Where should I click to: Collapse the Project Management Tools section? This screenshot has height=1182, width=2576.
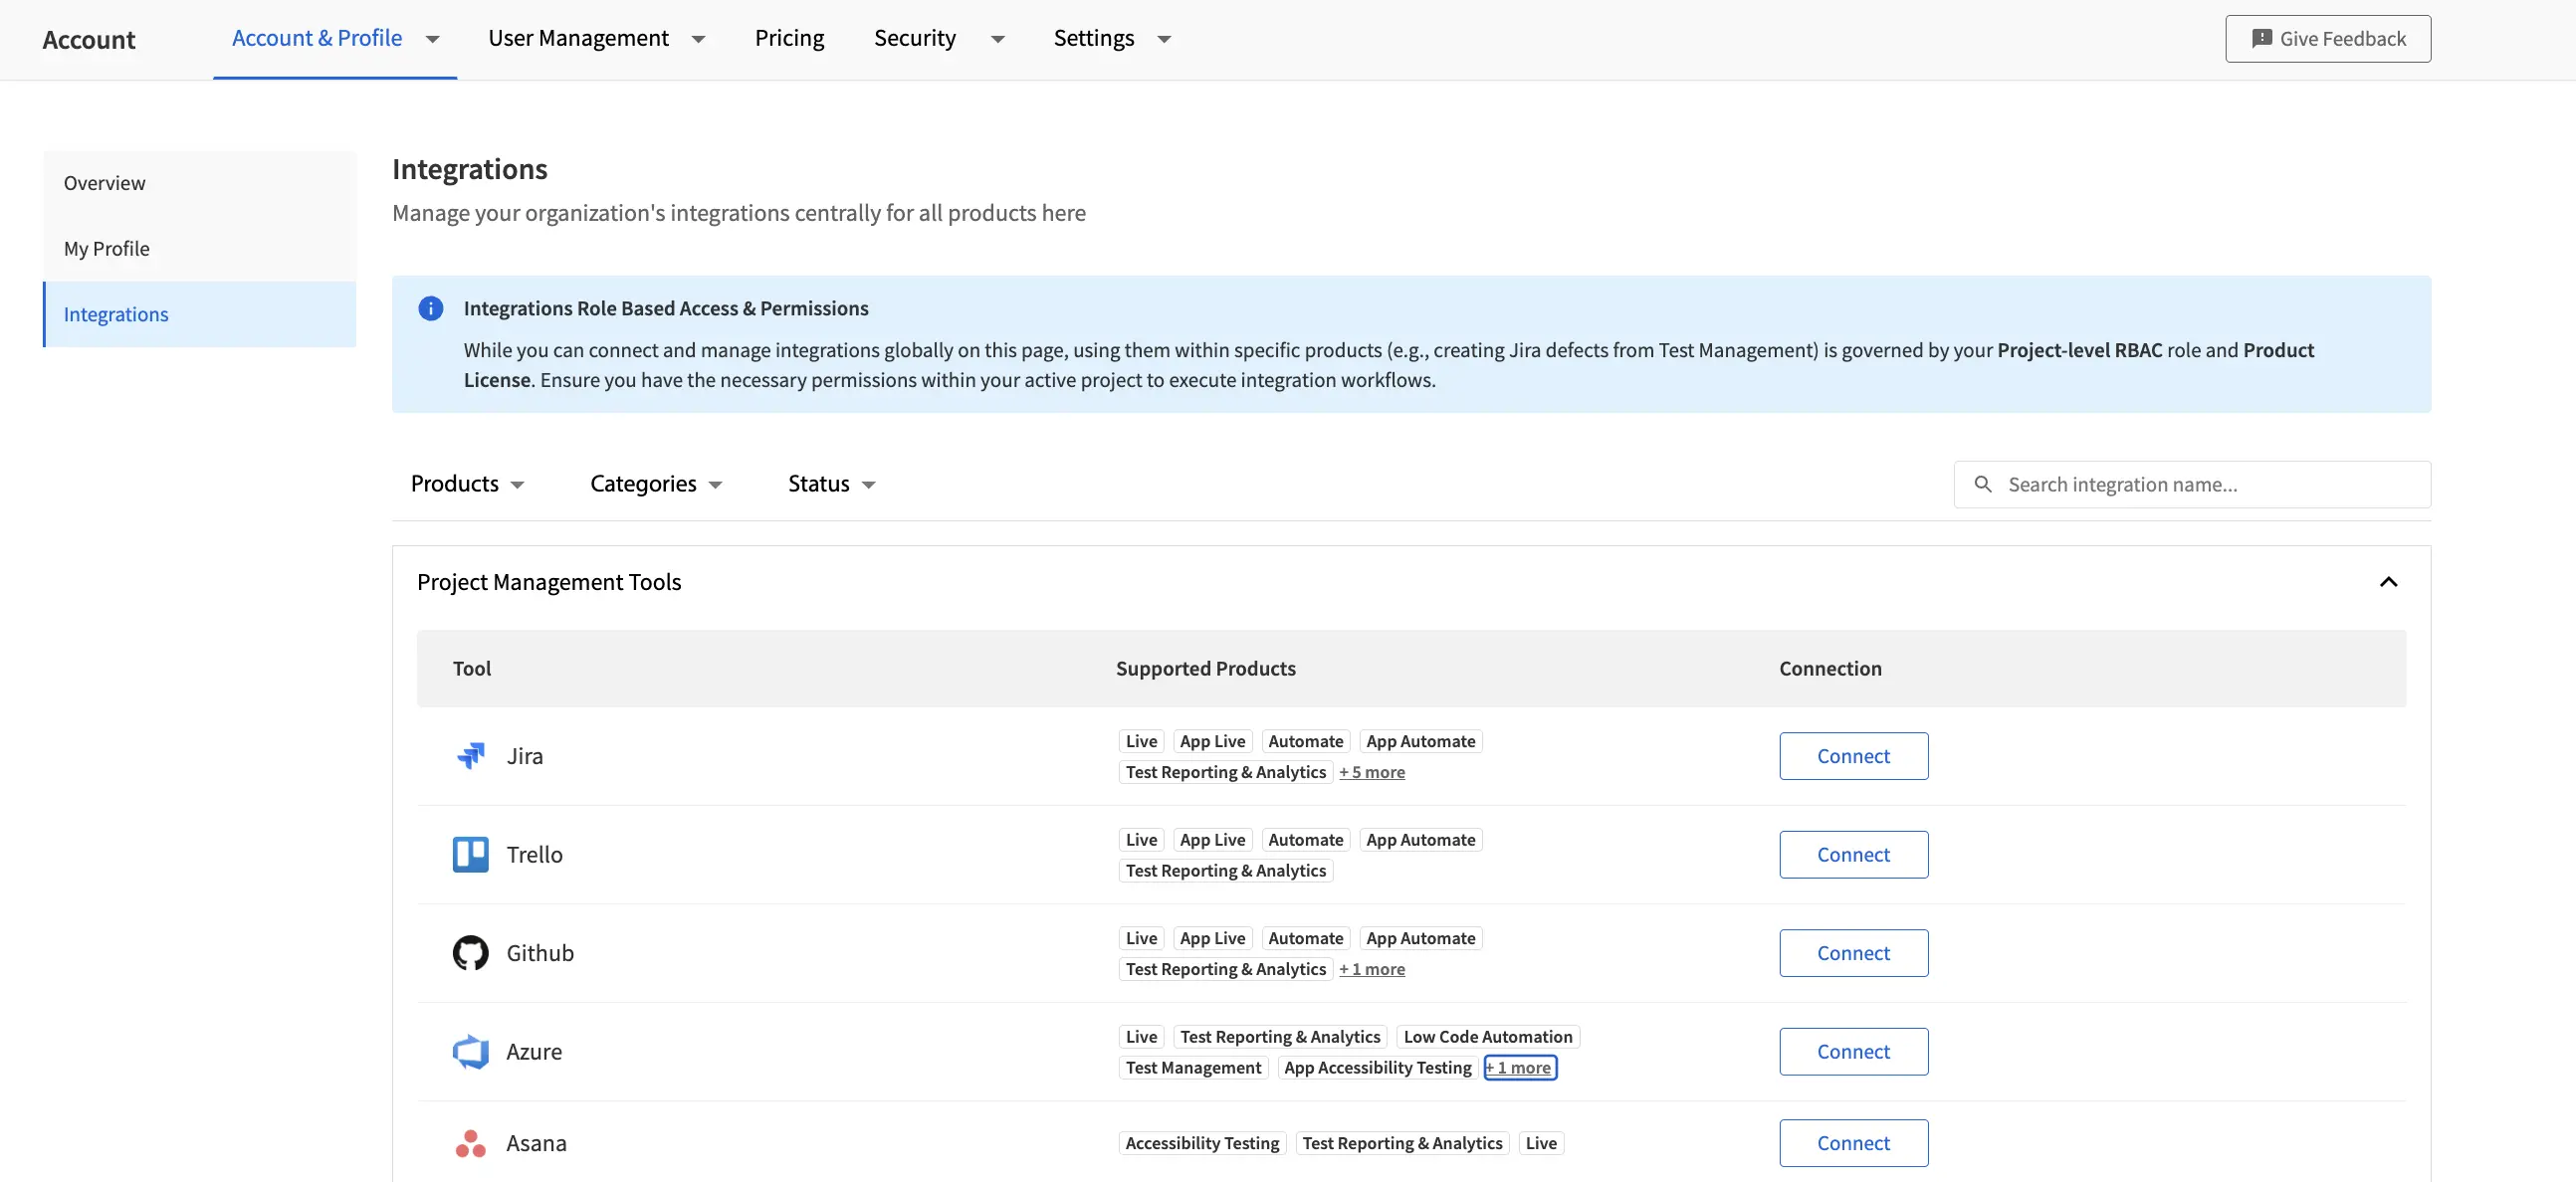coord(2388,582)
